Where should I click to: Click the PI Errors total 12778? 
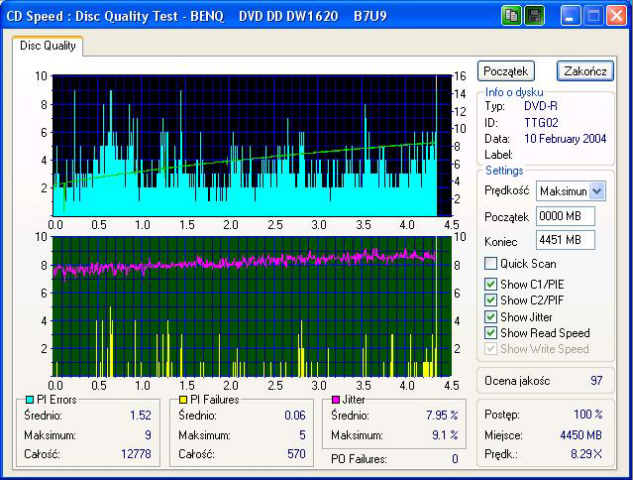136,454
